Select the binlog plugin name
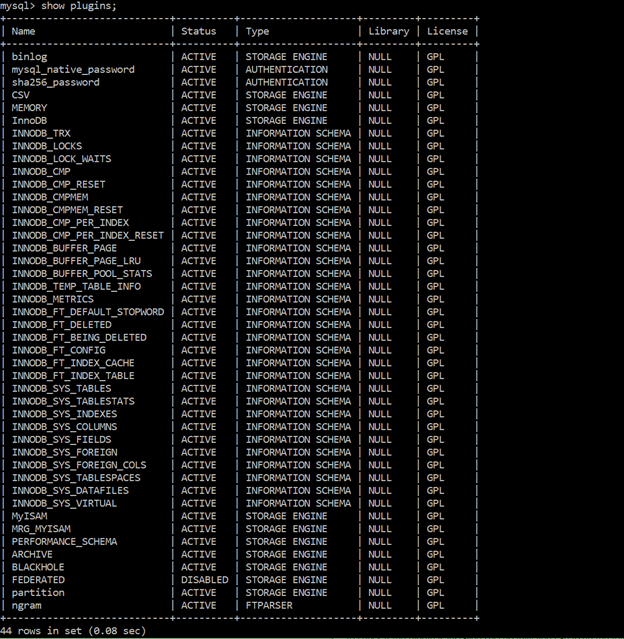Image resolution: width=624 pixels, height=639 pixels. click(x=30, y=57)
